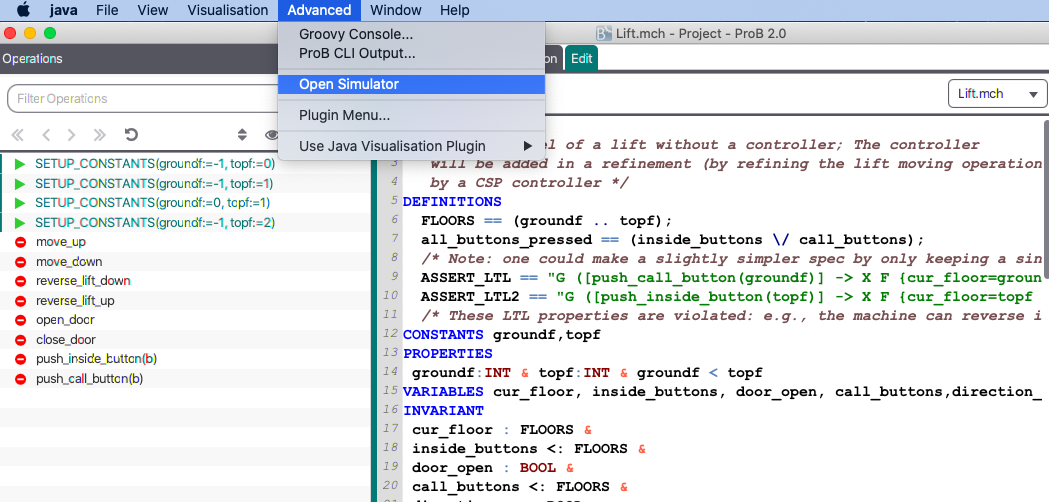Click the single back arrow icon
The image size is (1049, 502).
point(45,135)
